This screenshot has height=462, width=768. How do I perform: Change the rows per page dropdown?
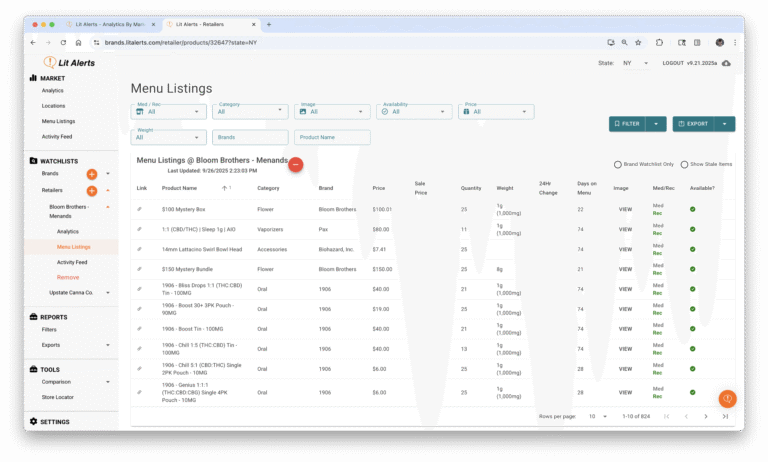pyautogui.click(x=597, y=416)
